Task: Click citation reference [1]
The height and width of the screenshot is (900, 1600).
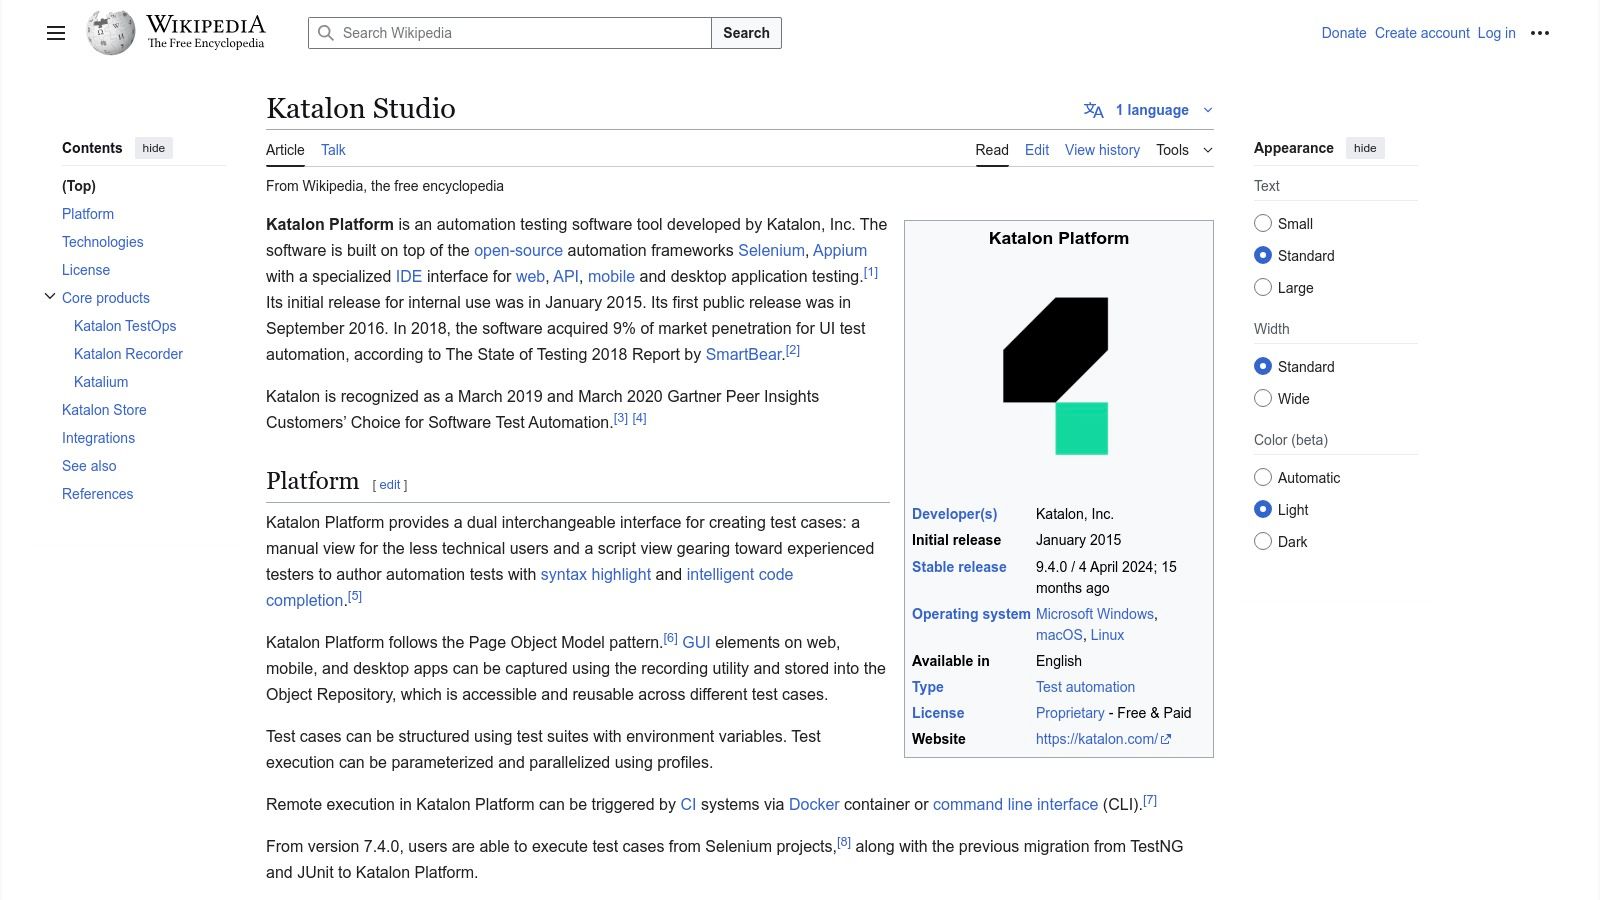Action: tap(871, 272)
